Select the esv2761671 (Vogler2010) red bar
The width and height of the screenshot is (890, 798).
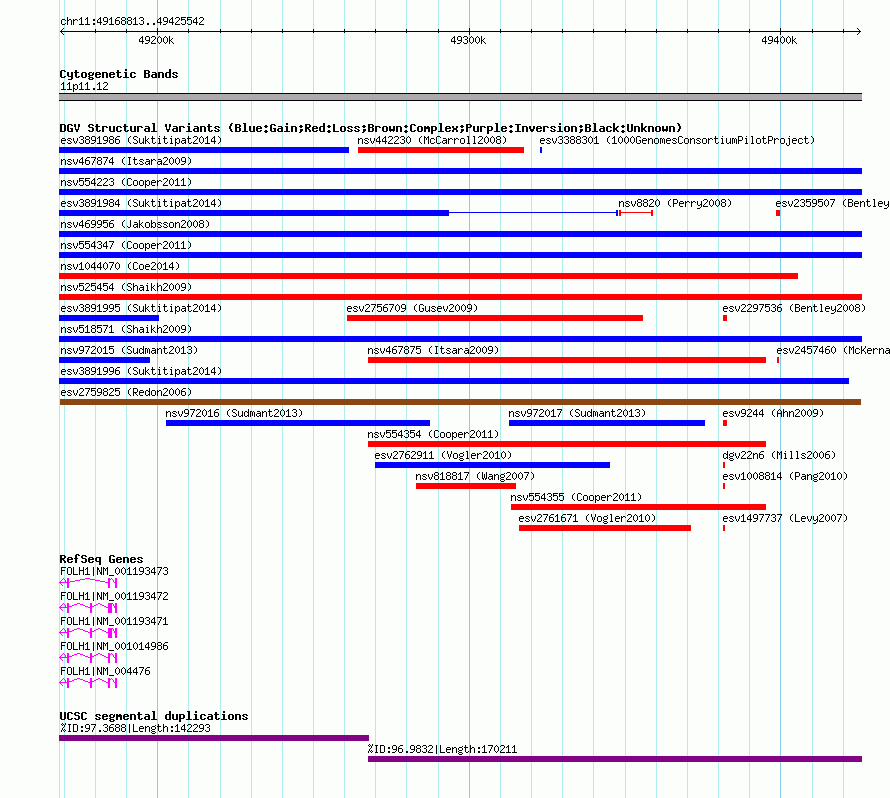coord(605,528)
